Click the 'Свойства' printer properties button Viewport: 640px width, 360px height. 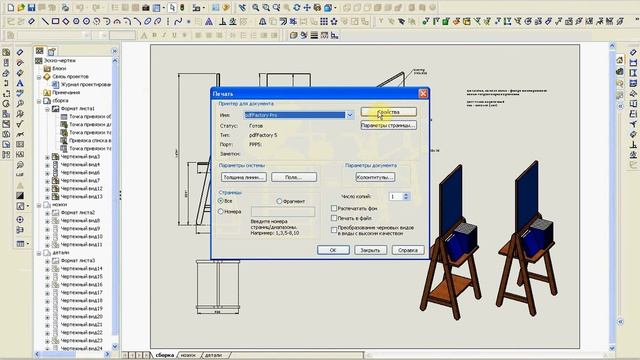(389, 112)
